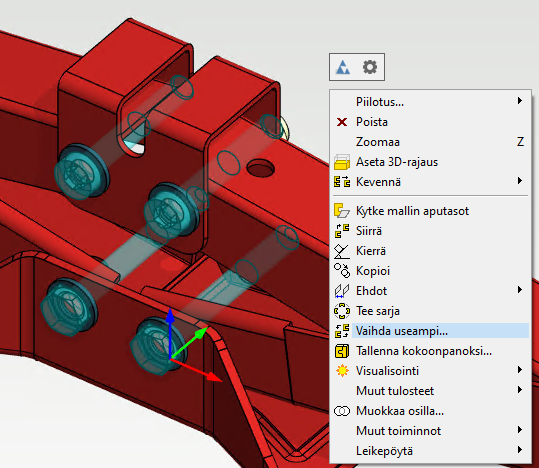Click the Tee sarja pattern icon
Viewport: 539px width, 468px height.
click(342, 311)
